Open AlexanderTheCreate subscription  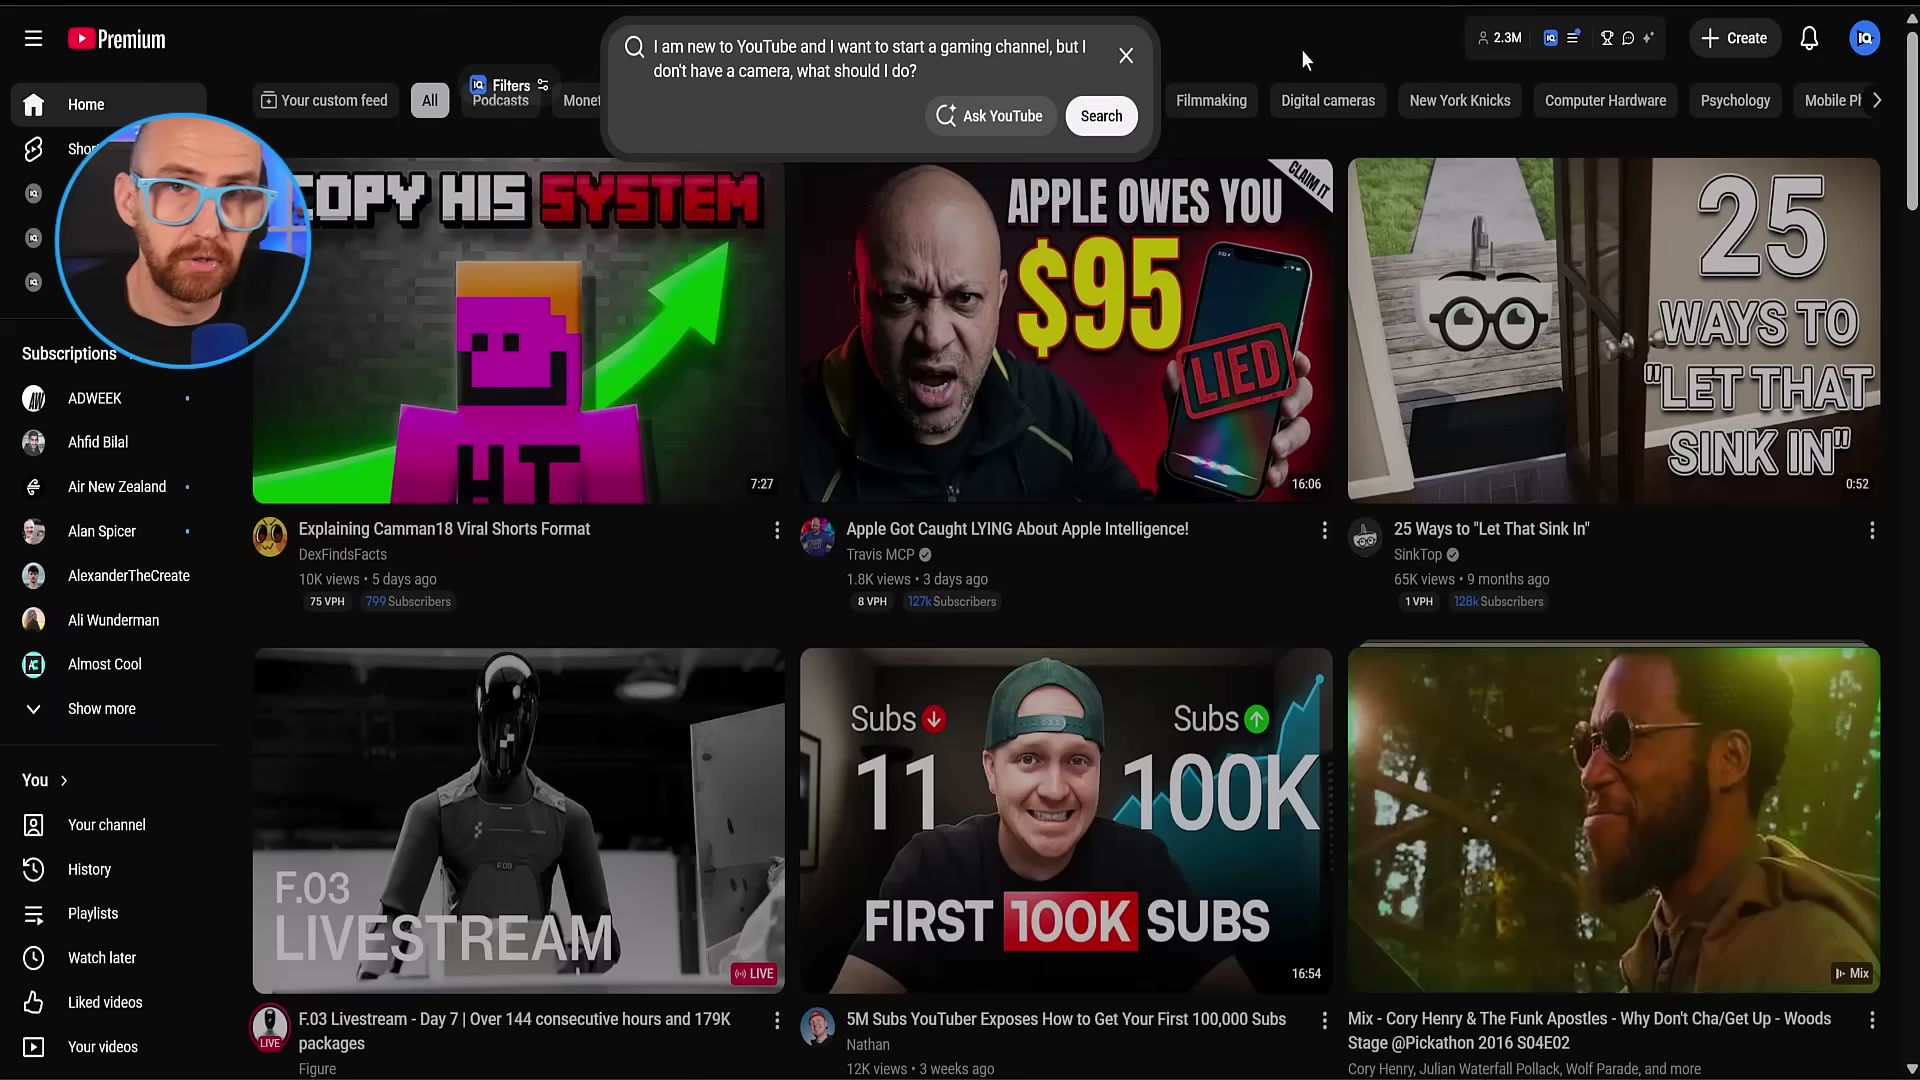pyautogui.click(x=109, y=576)
